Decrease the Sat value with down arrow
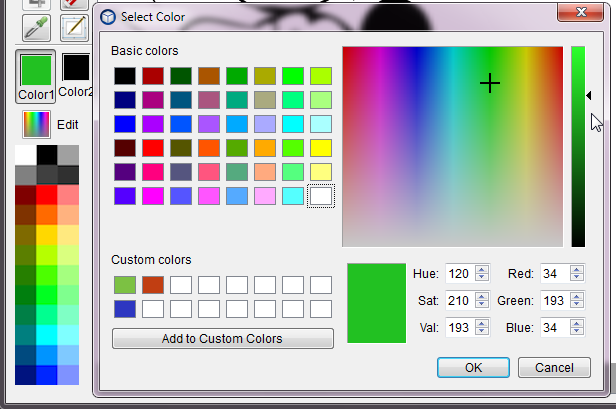Image resolution: width=616 pixels, height=409 pixels. pyautogui.click(x=482, y=304)
